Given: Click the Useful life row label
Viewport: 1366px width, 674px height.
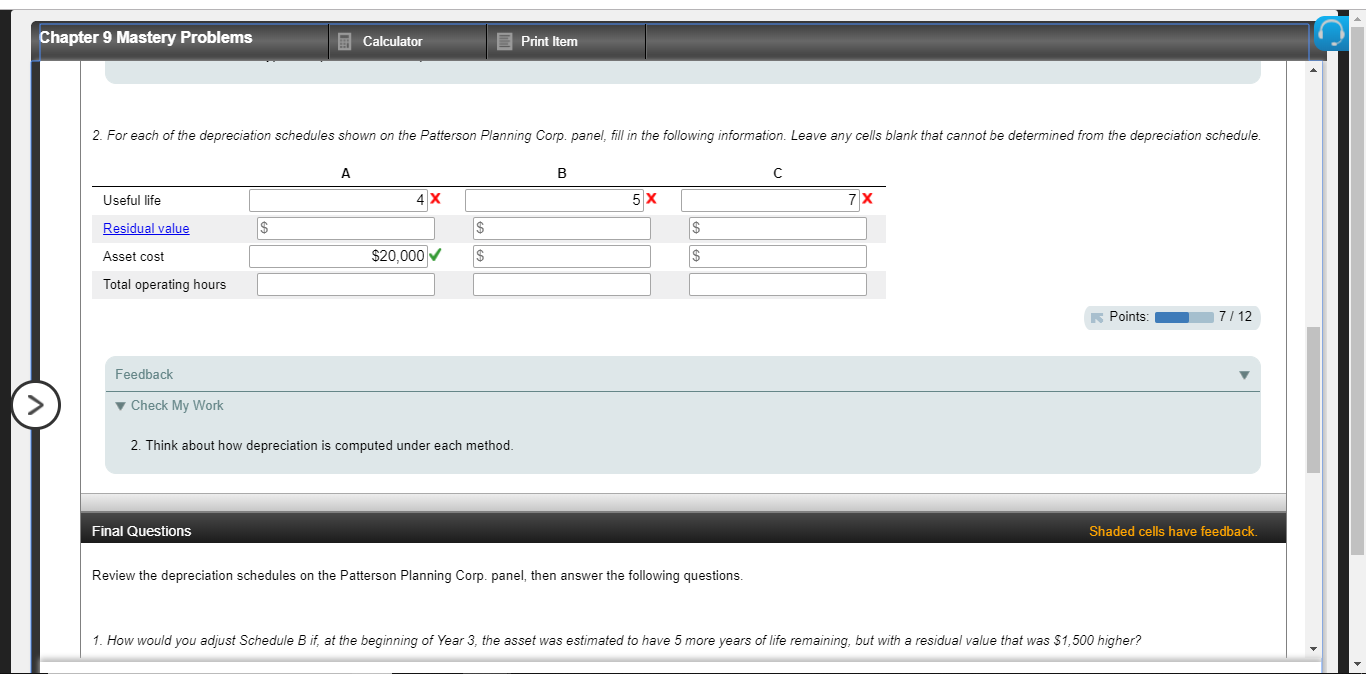Looking at the screenshot, I should pos(132,200).
